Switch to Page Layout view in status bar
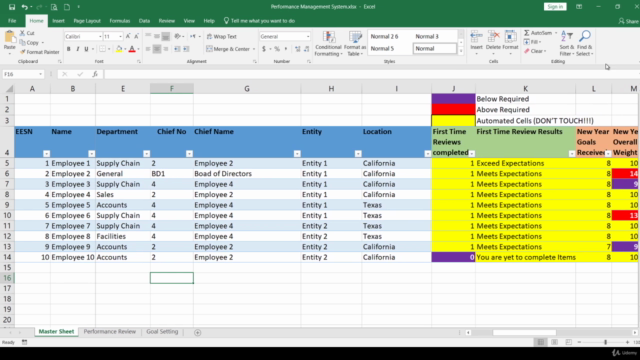 click(554, 342)
